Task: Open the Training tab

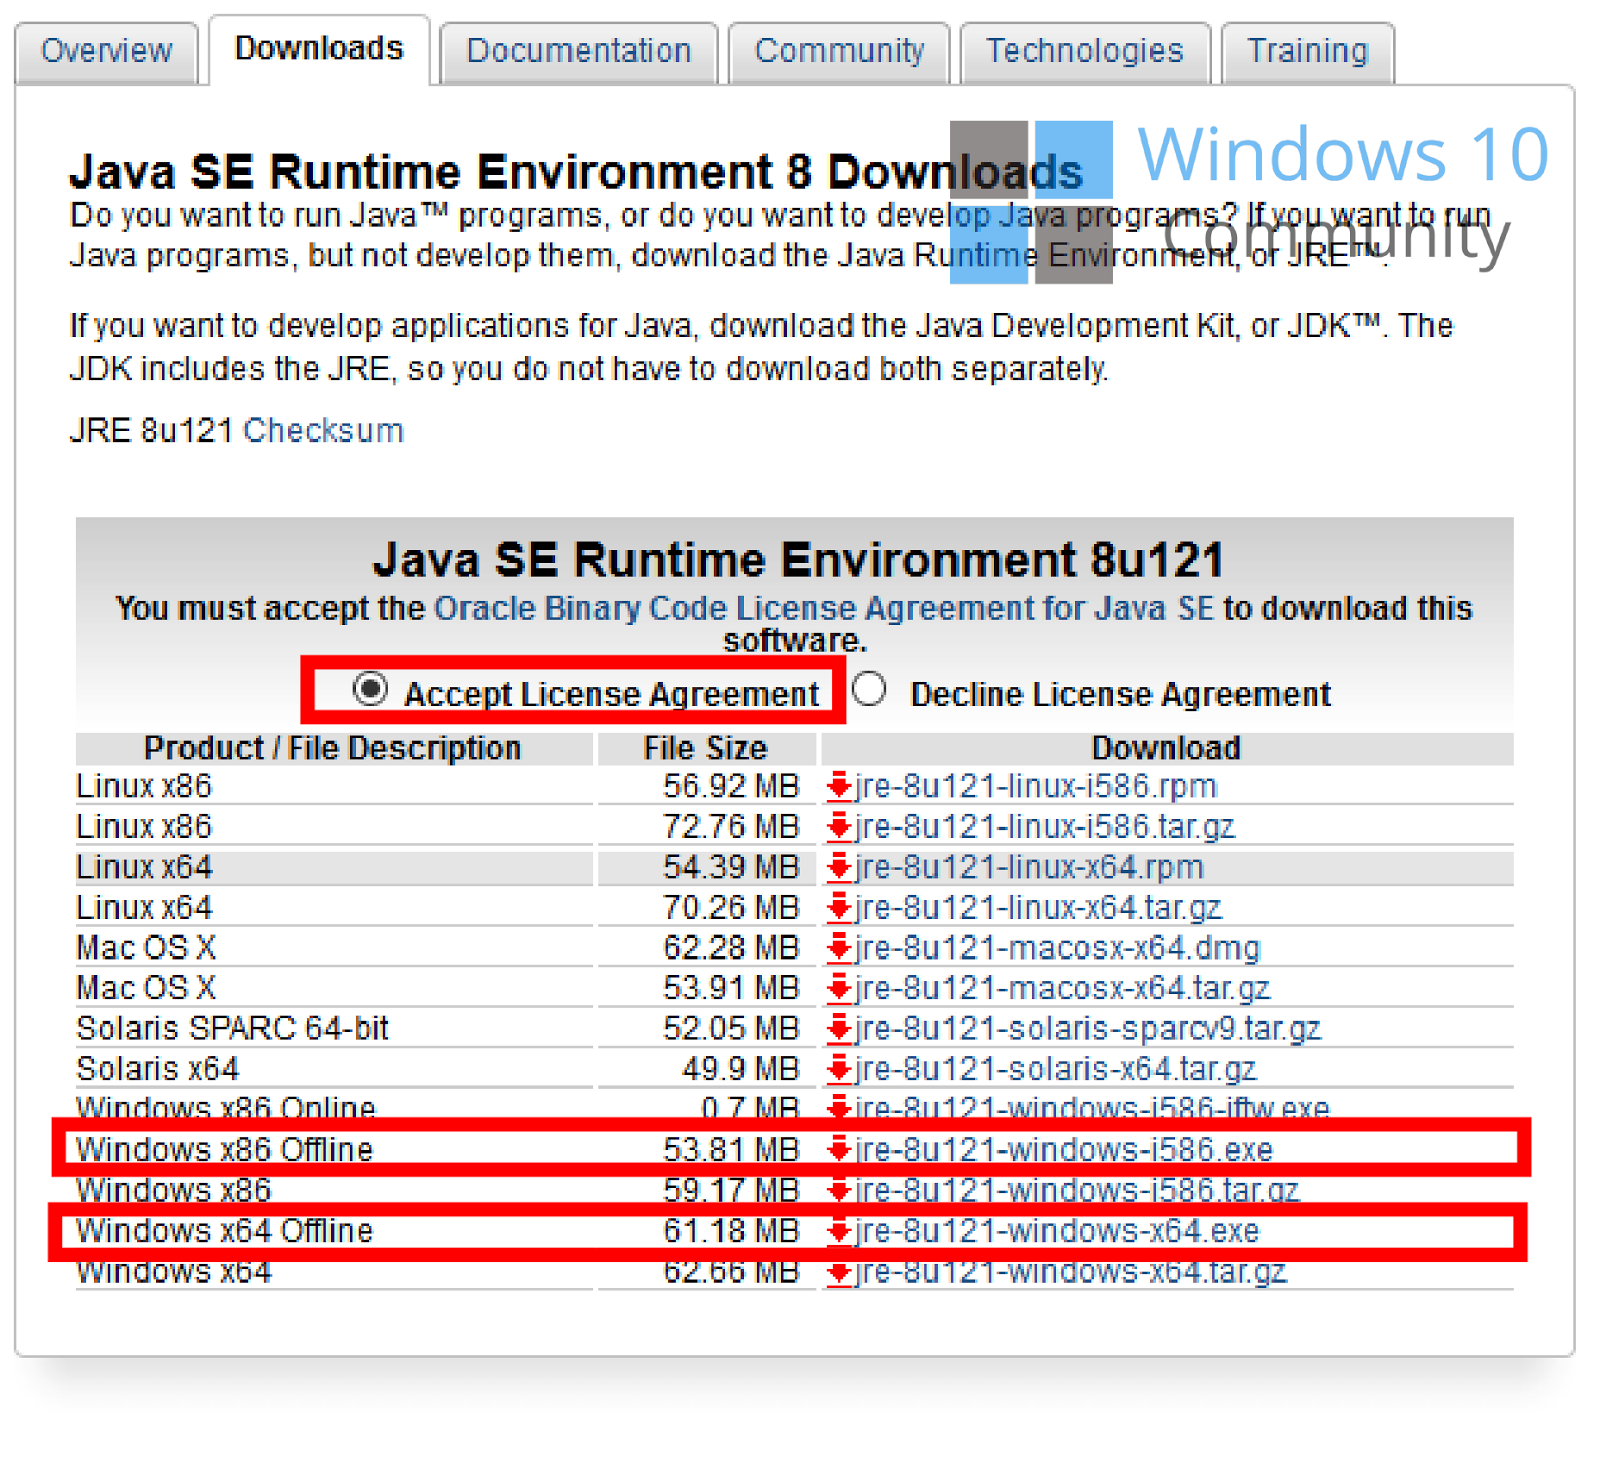Action: [1308, 51]
